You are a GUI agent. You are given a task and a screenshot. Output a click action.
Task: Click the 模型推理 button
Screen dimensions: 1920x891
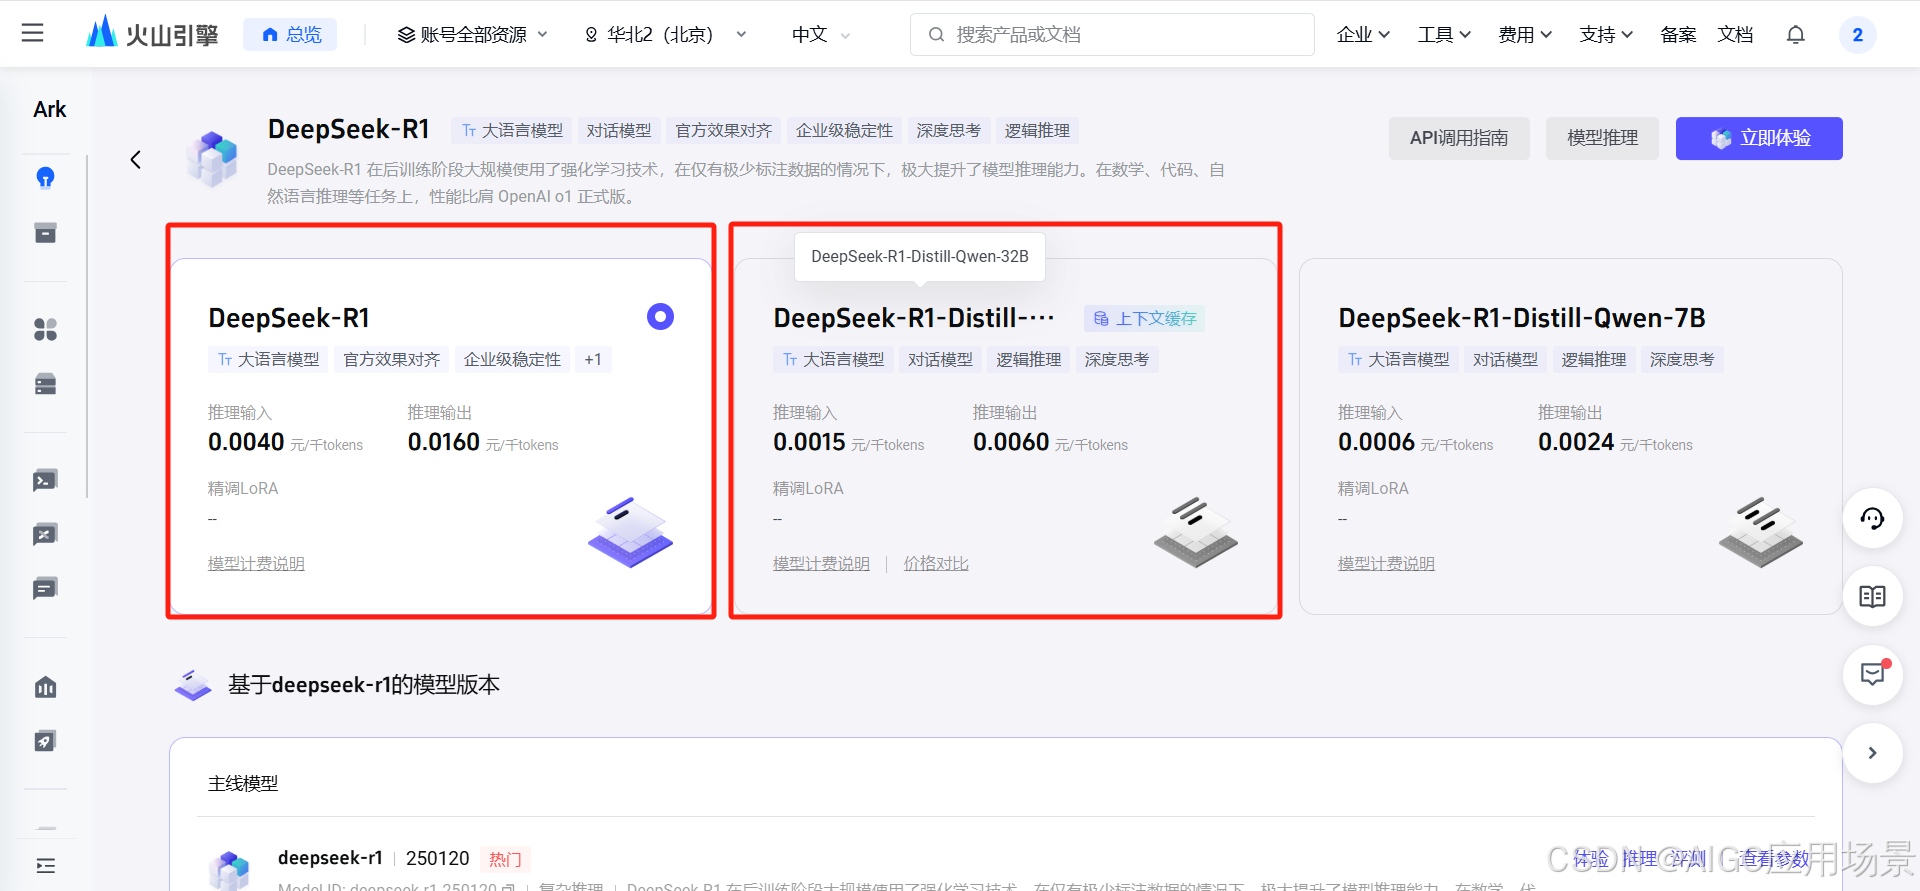[x=1602, y=138]
